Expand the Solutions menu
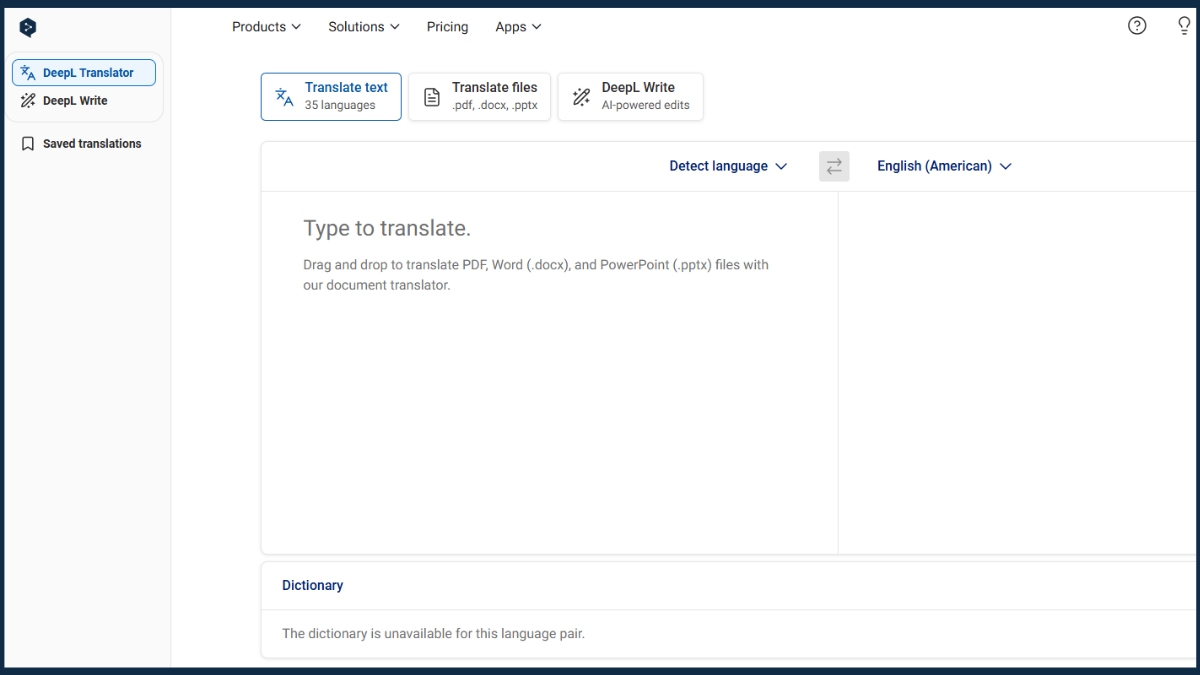1200x675 pixels. coord(364,27)
